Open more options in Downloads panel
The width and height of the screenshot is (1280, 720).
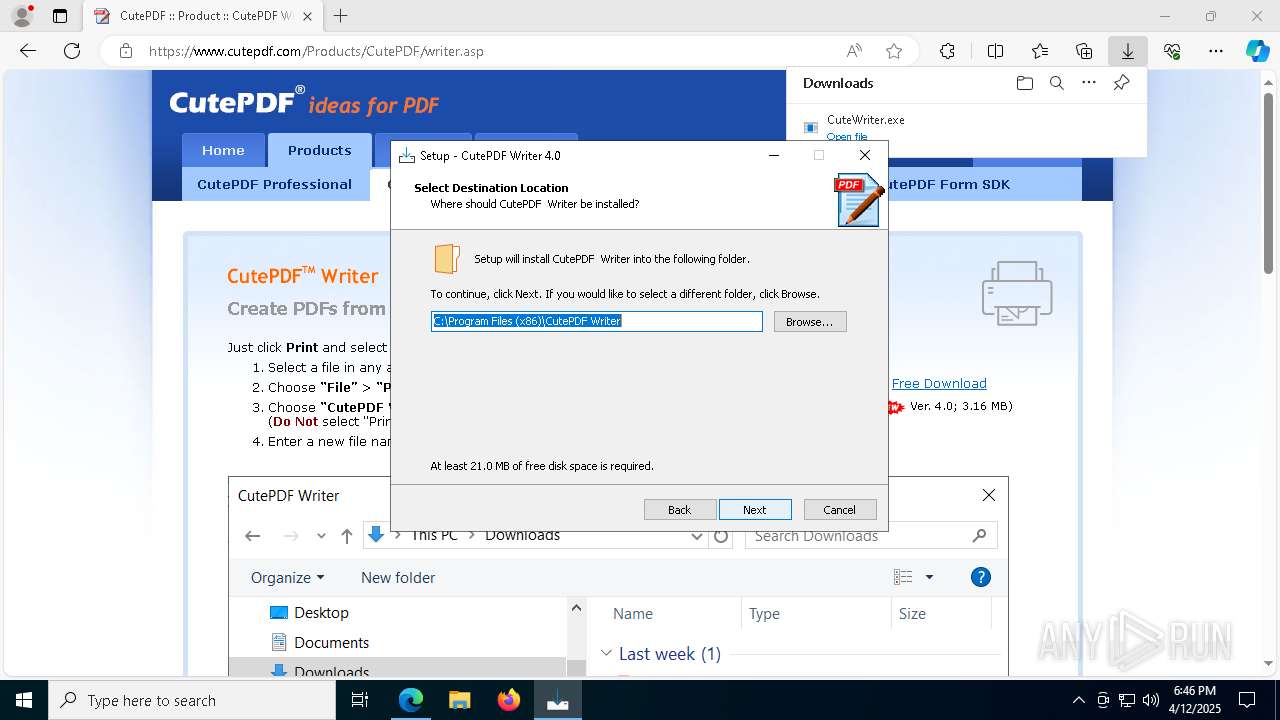click(1089, 83)
